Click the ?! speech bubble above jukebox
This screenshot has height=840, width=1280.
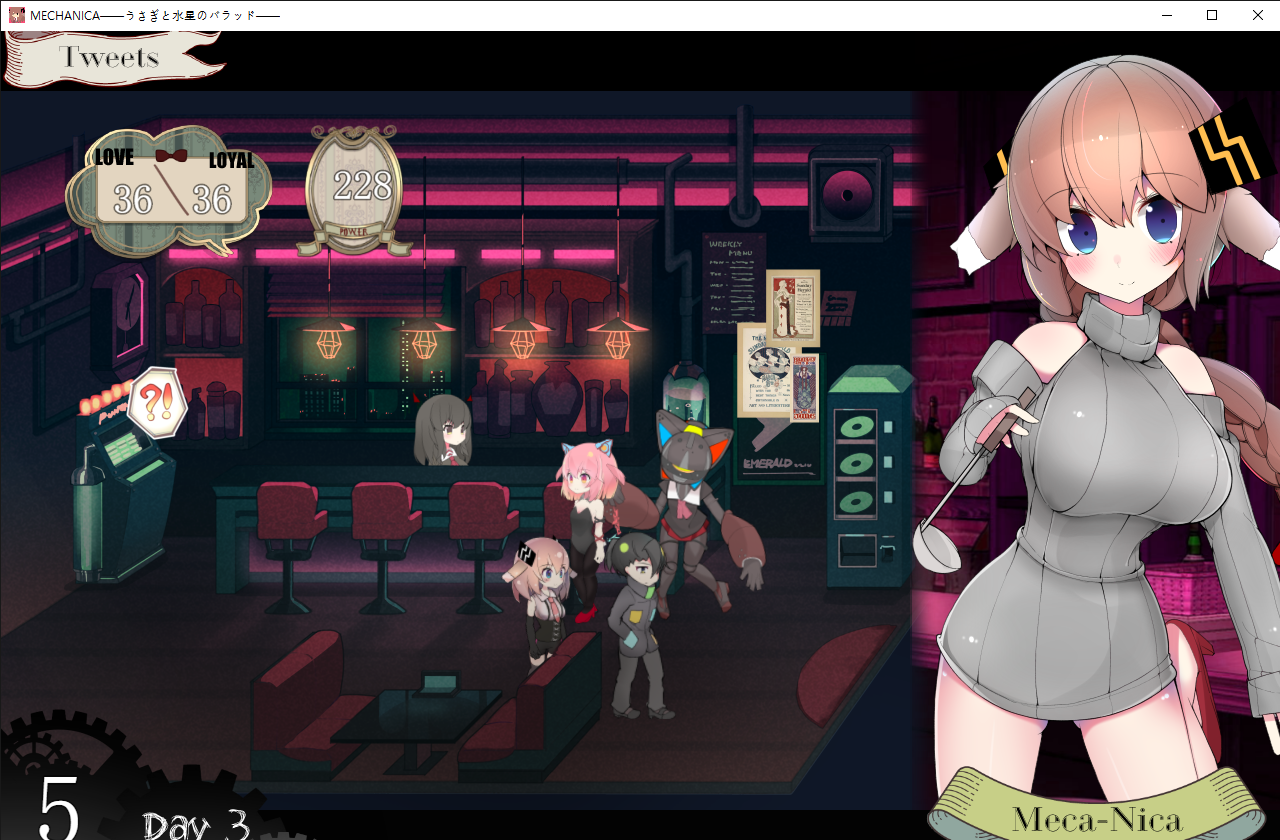coord(158,402)
